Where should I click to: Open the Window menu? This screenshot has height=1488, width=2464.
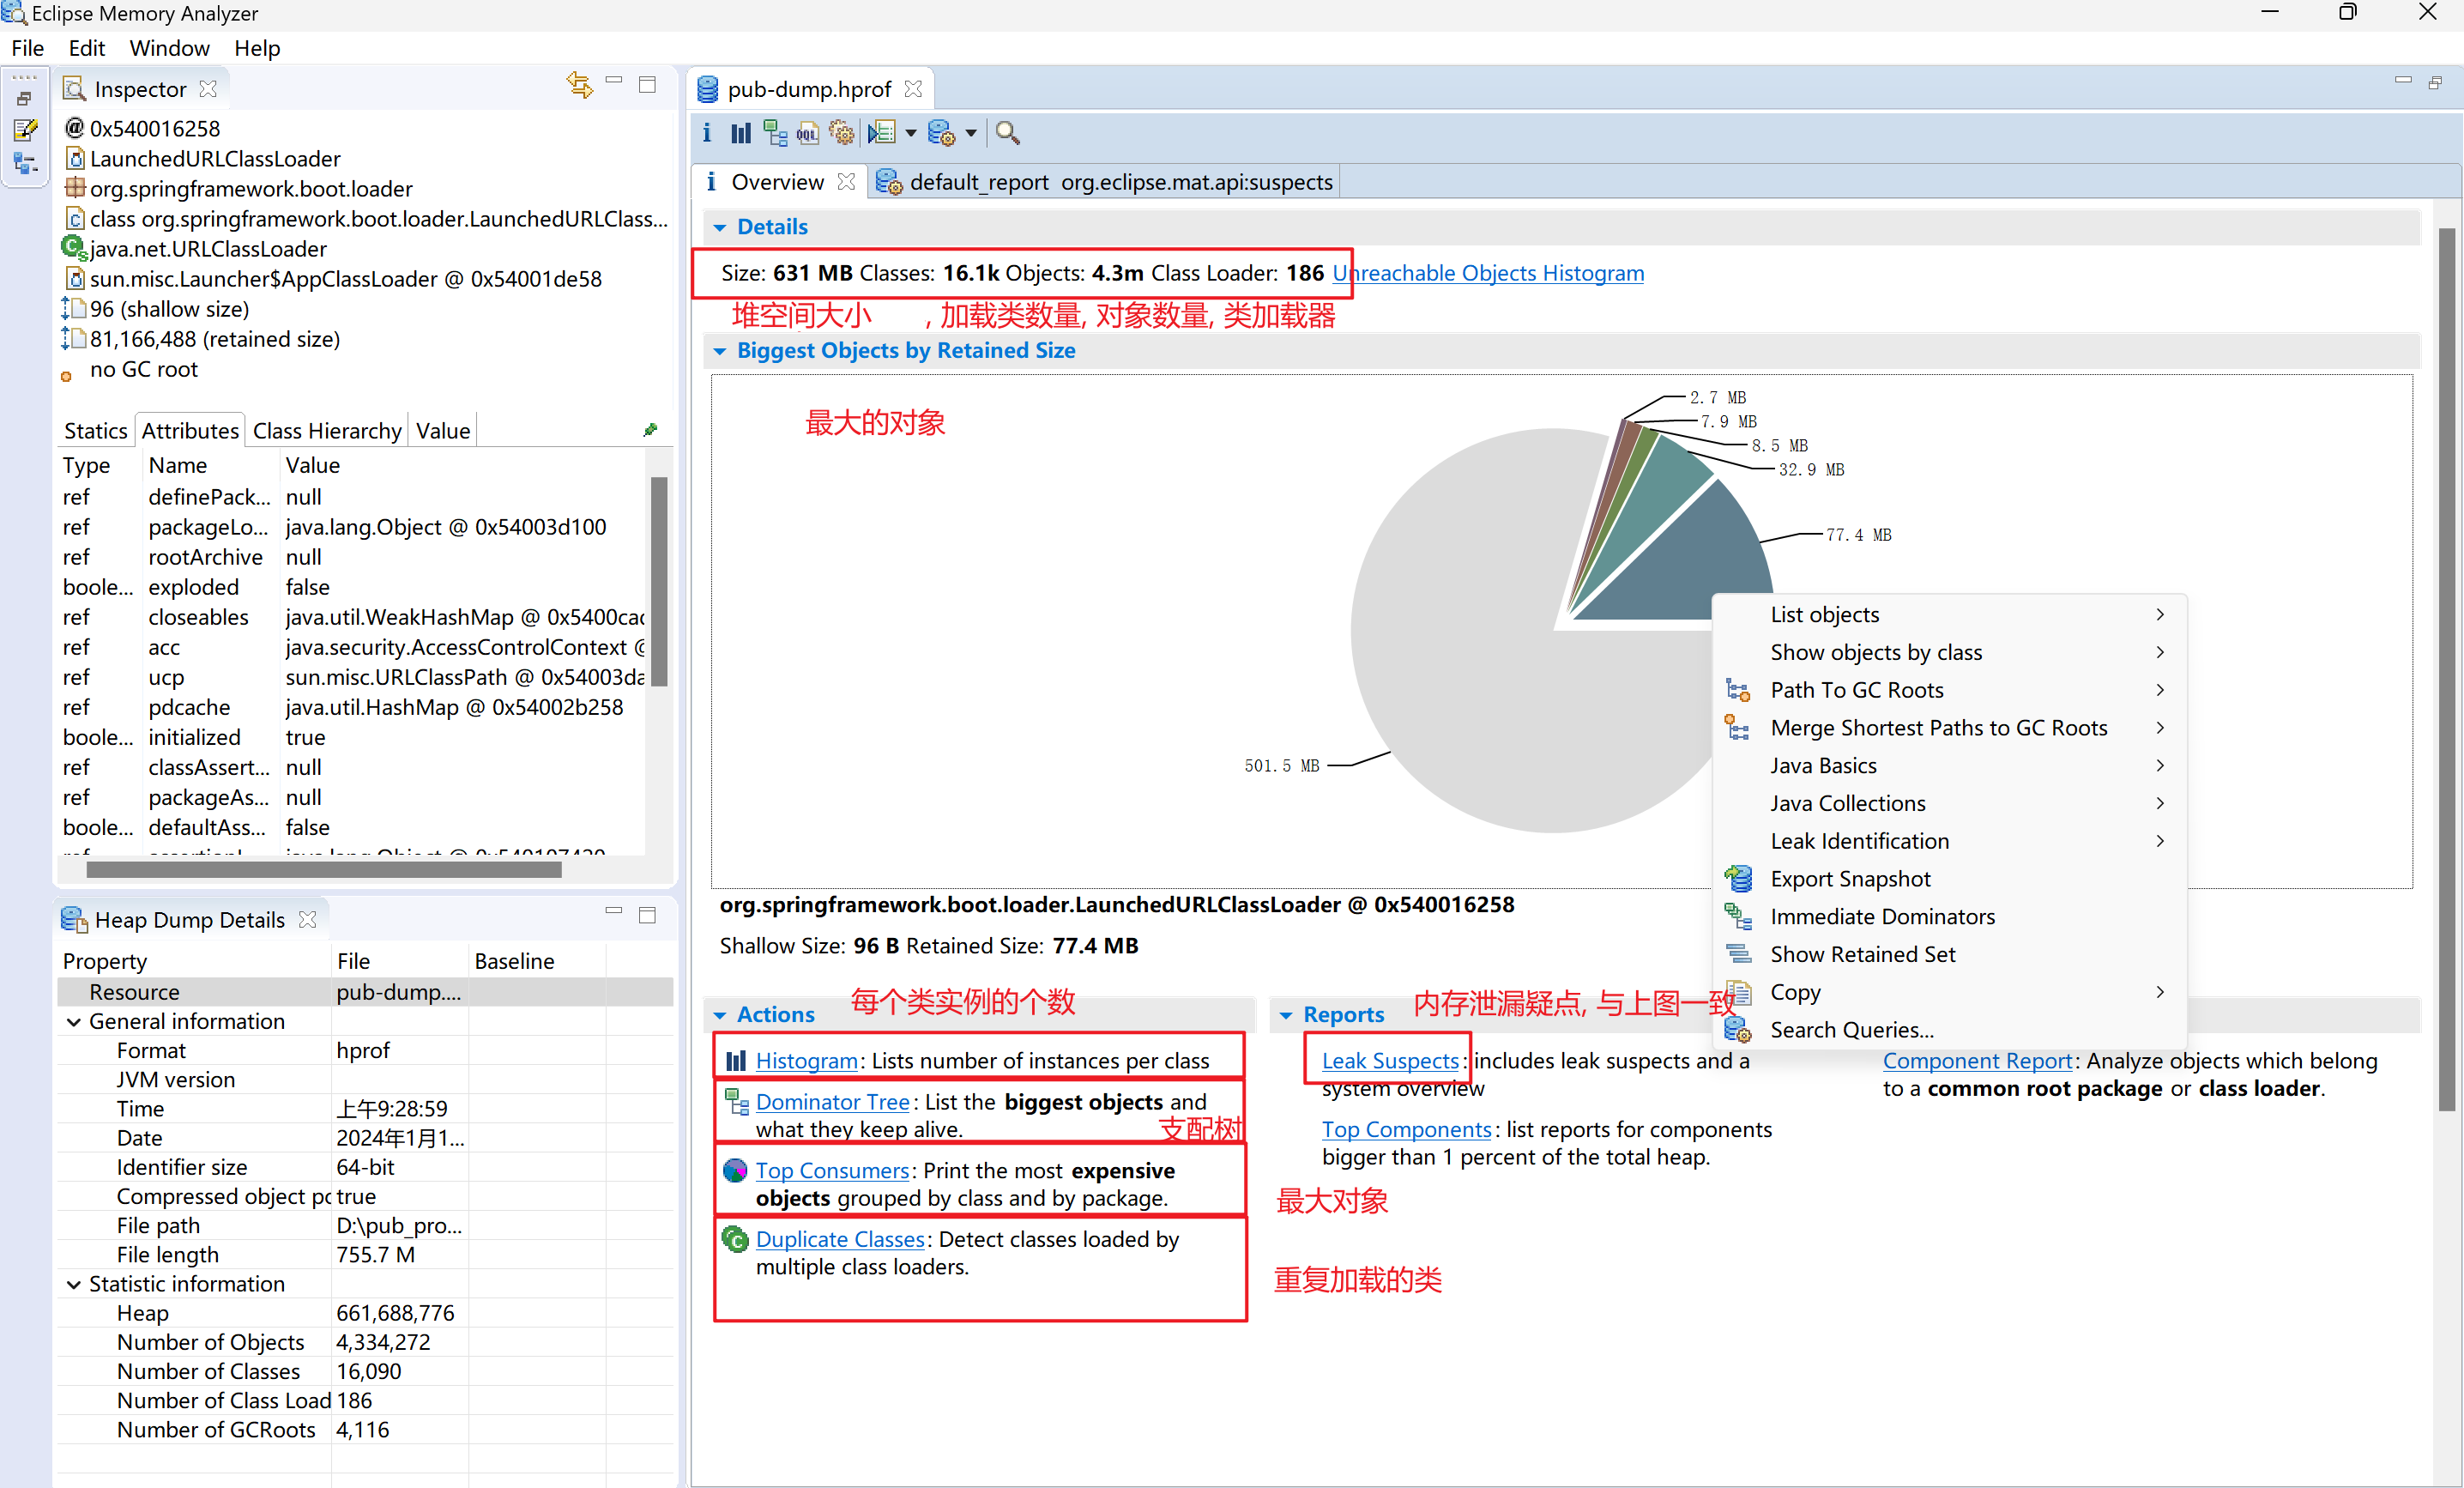(x=169, y=48)
